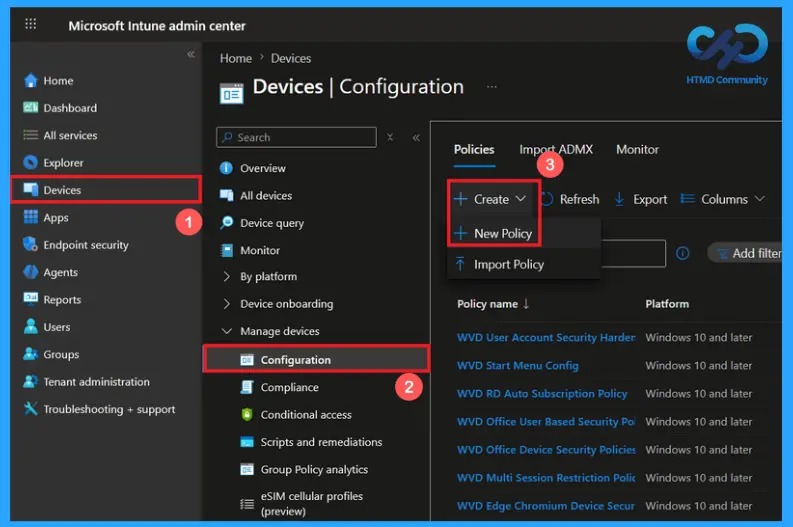This screenshot has width=793, height=527.
Task: Click the Device query icon
Action: [x=227, y=223]
